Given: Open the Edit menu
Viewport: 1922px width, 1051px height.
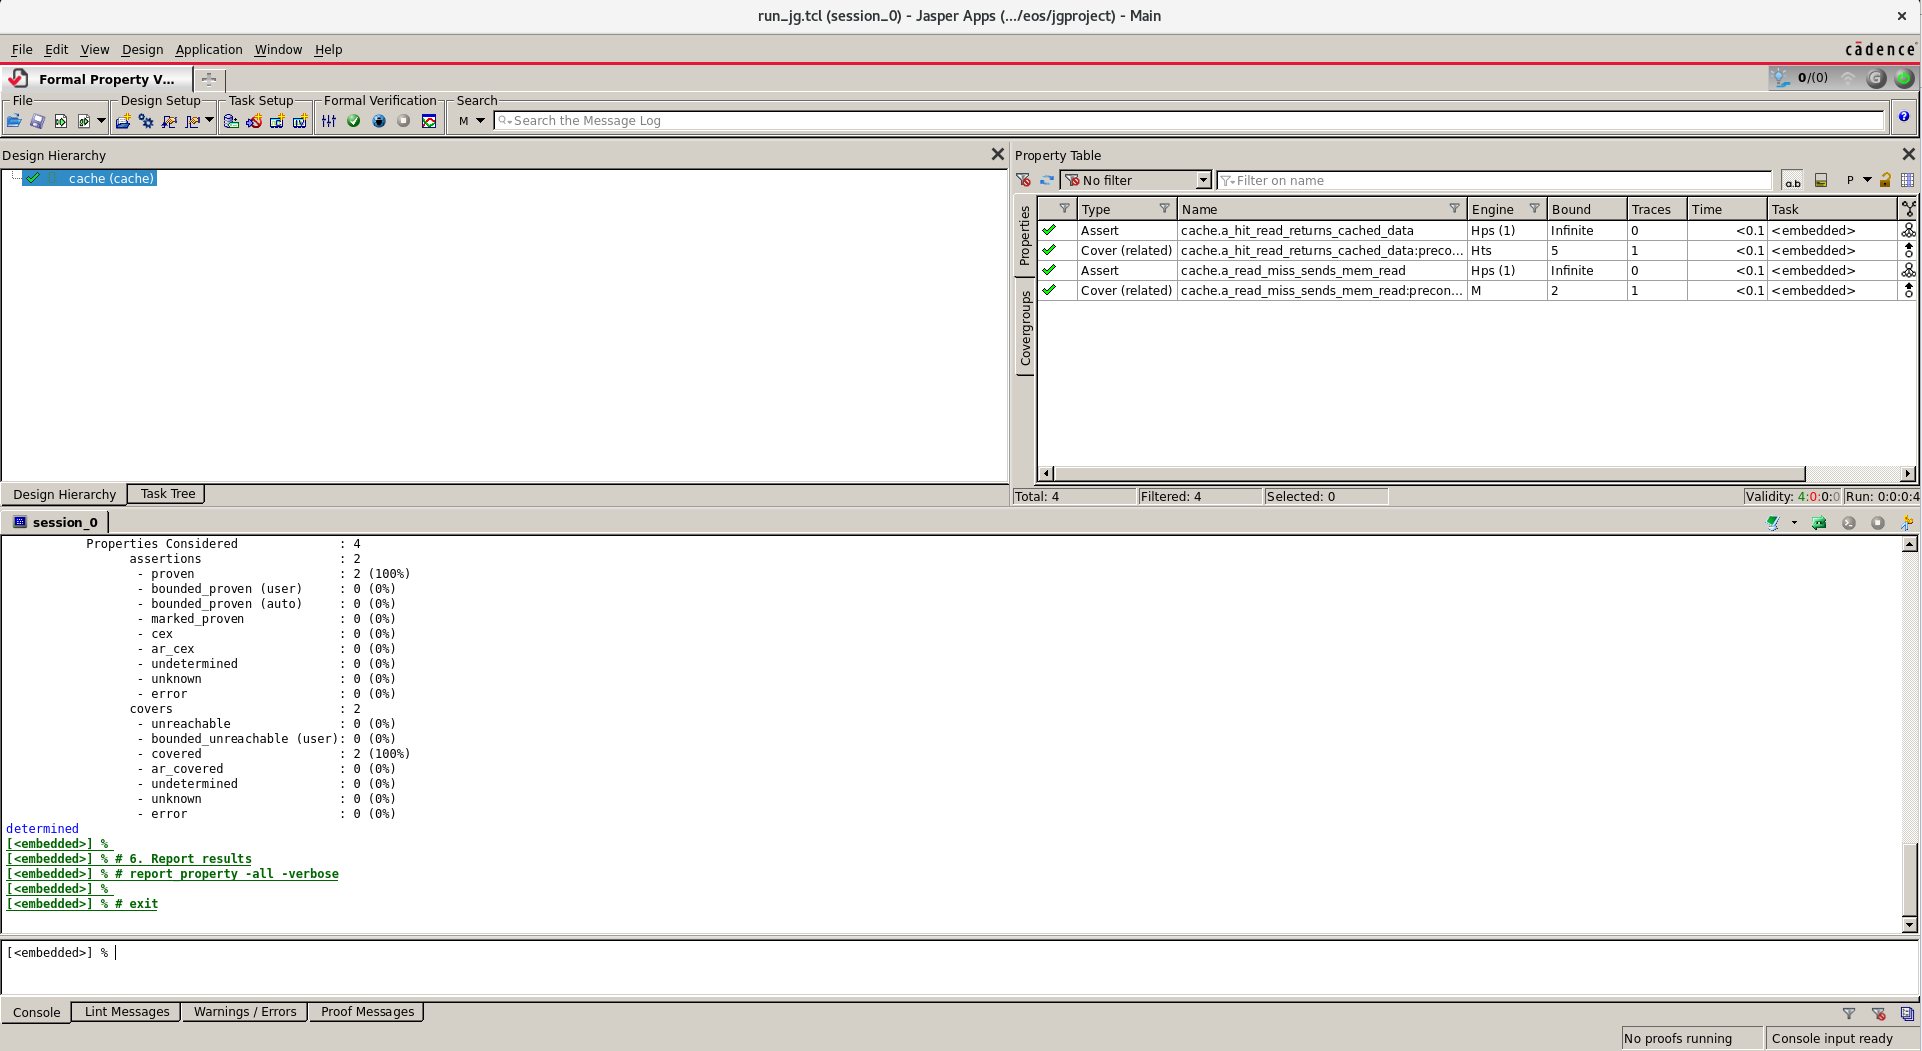Looking at the screenshot, I should pyautogui.click(x=57, y=49).
